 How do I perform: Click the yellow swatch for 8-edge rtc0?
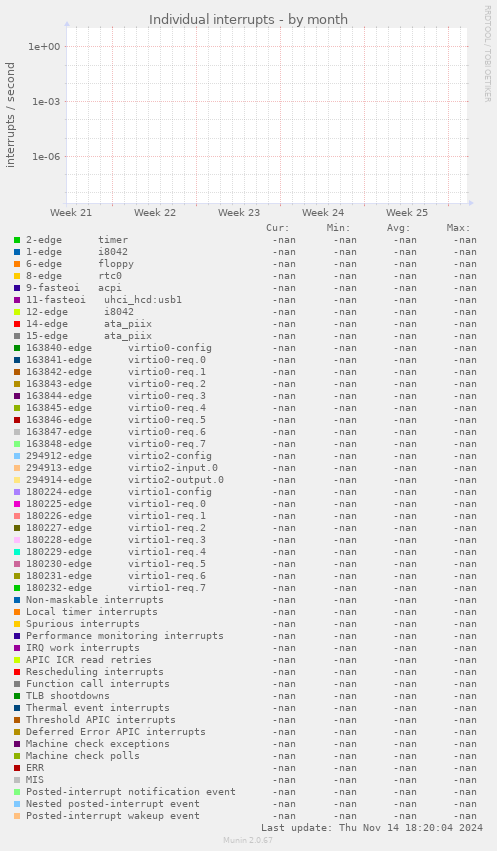pyautogui.click(x=17, y=276)
